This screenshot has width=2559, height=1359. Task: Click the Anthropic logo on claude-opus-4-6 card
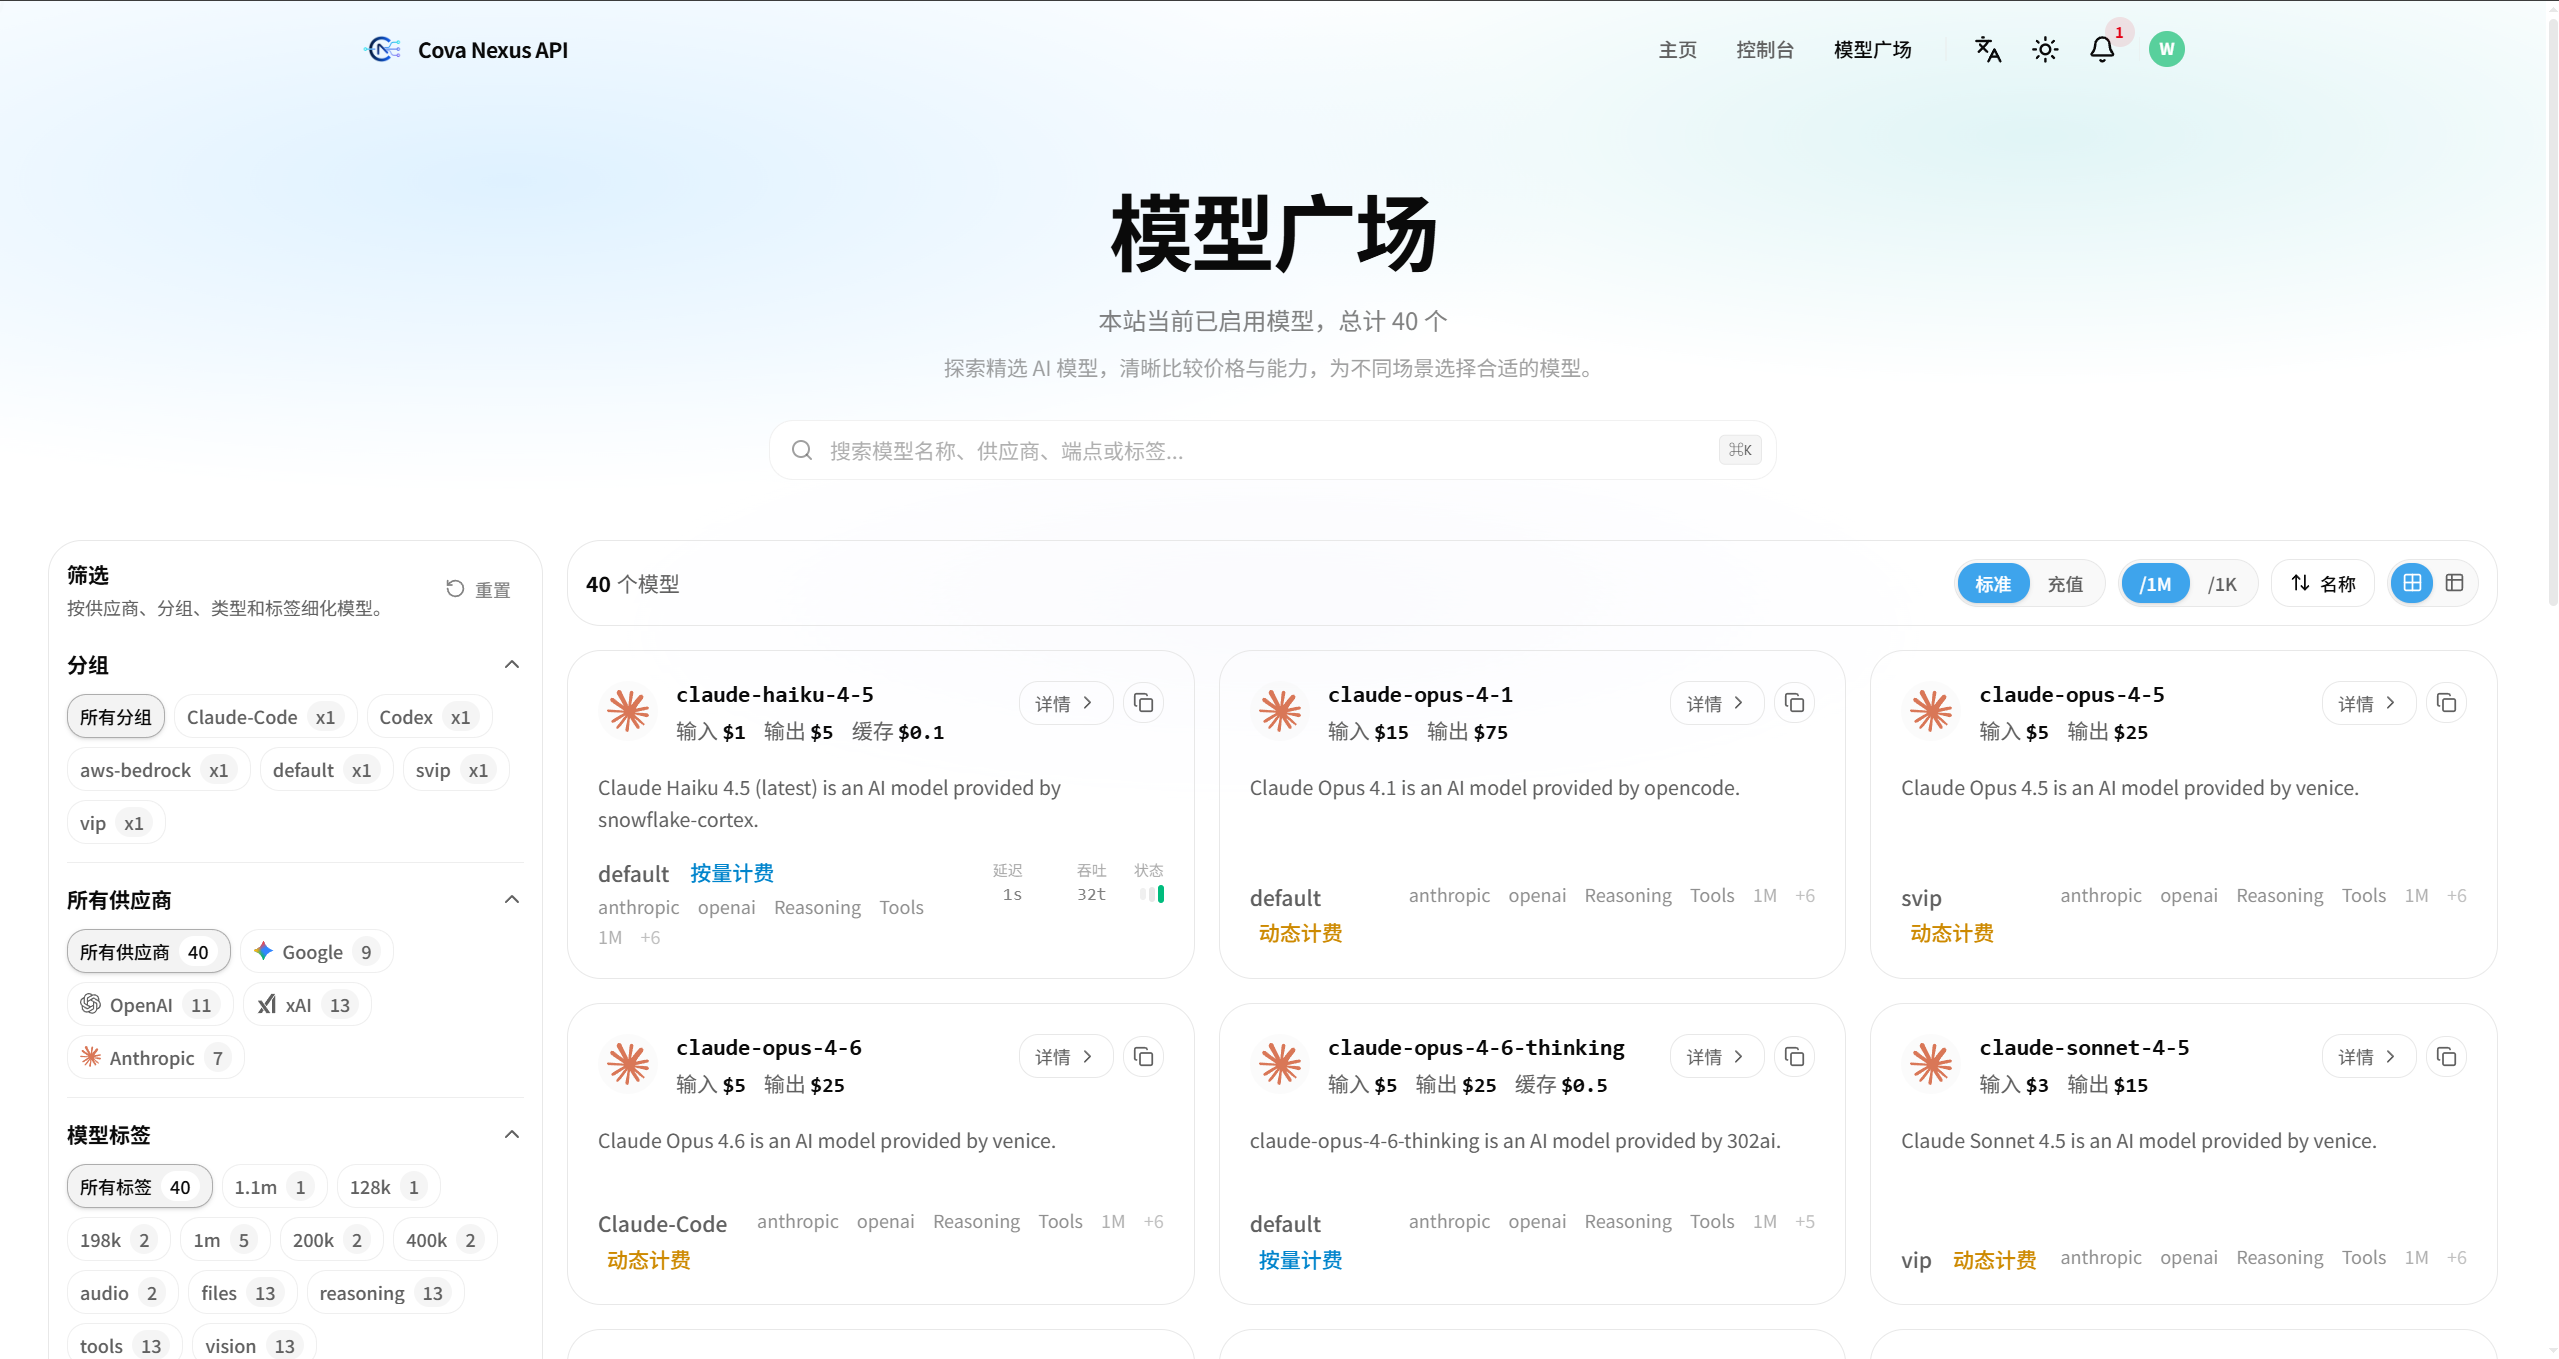[x=628, y=1064]
